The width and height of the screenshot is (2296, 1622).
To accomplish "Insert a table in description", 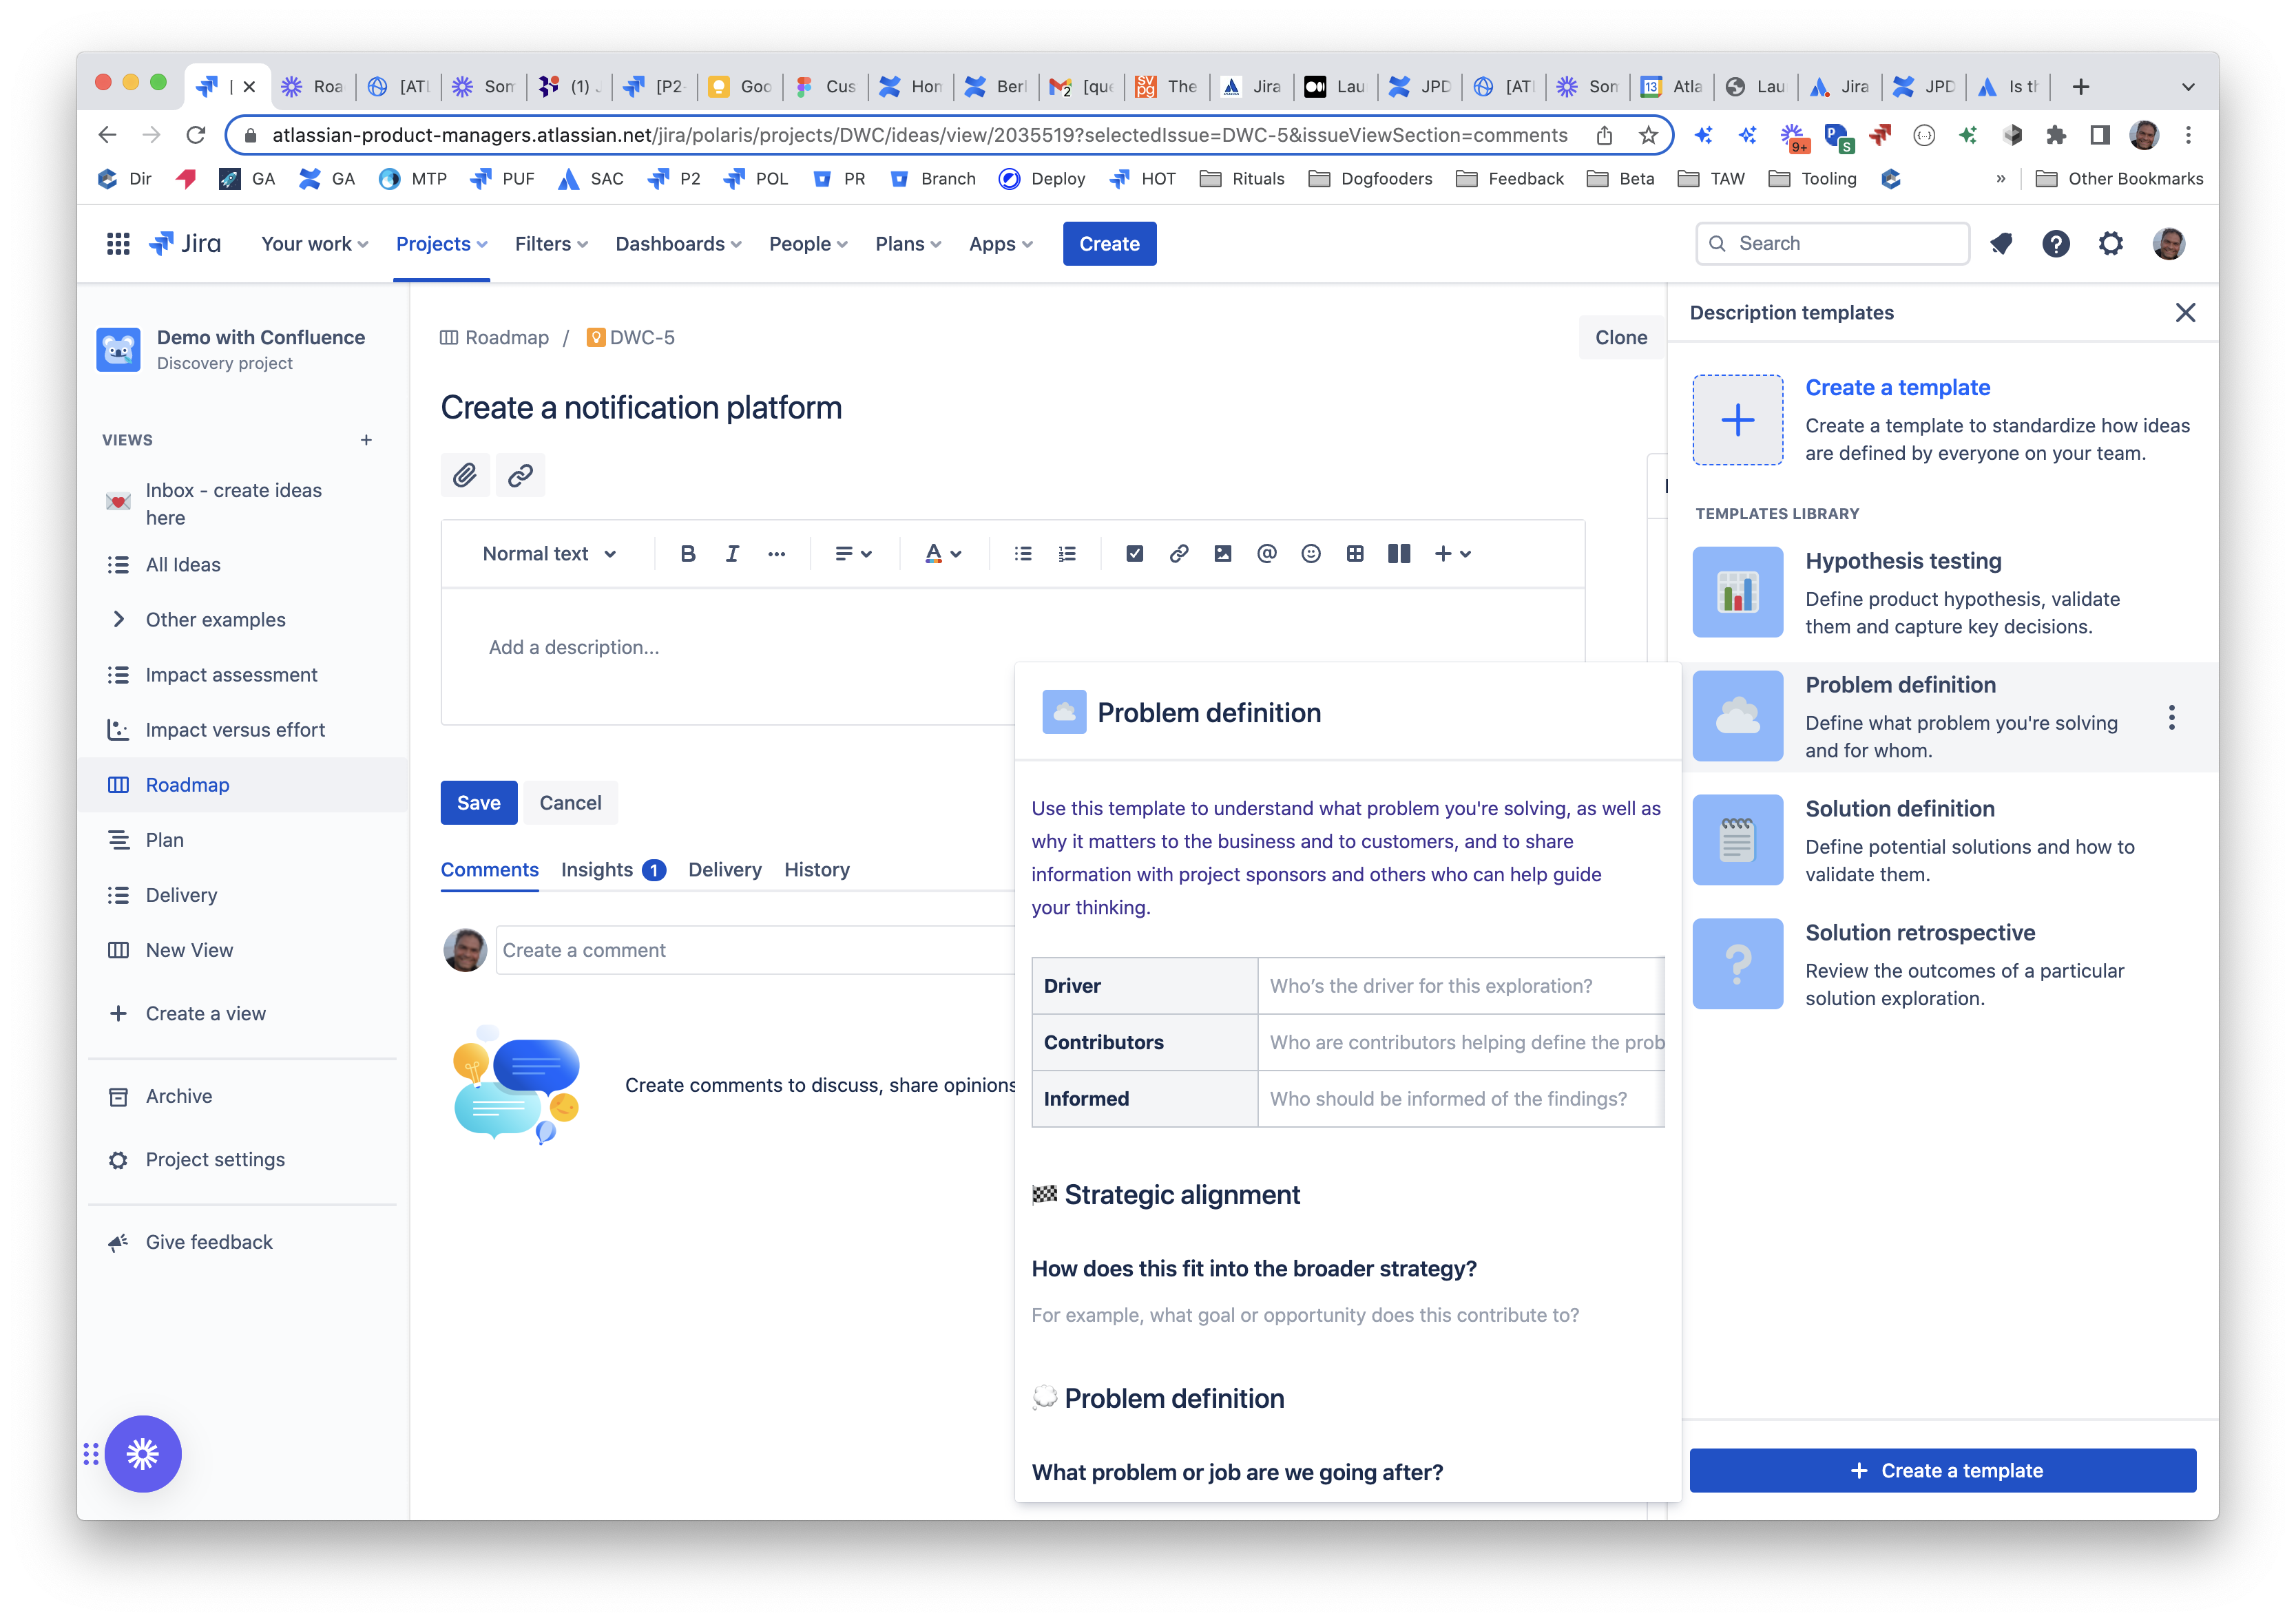I will (x=1354, y=554).
